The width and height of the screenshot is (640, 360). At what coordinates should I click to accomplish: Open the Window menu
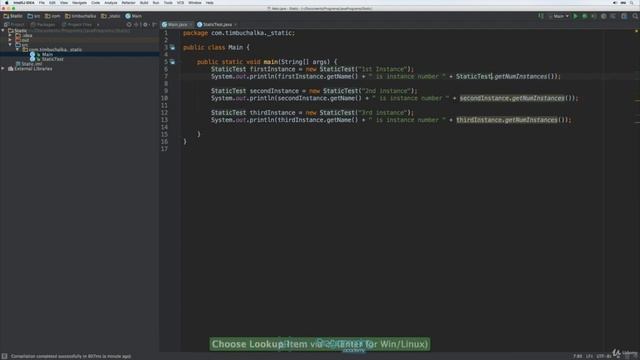click(195, 2)
